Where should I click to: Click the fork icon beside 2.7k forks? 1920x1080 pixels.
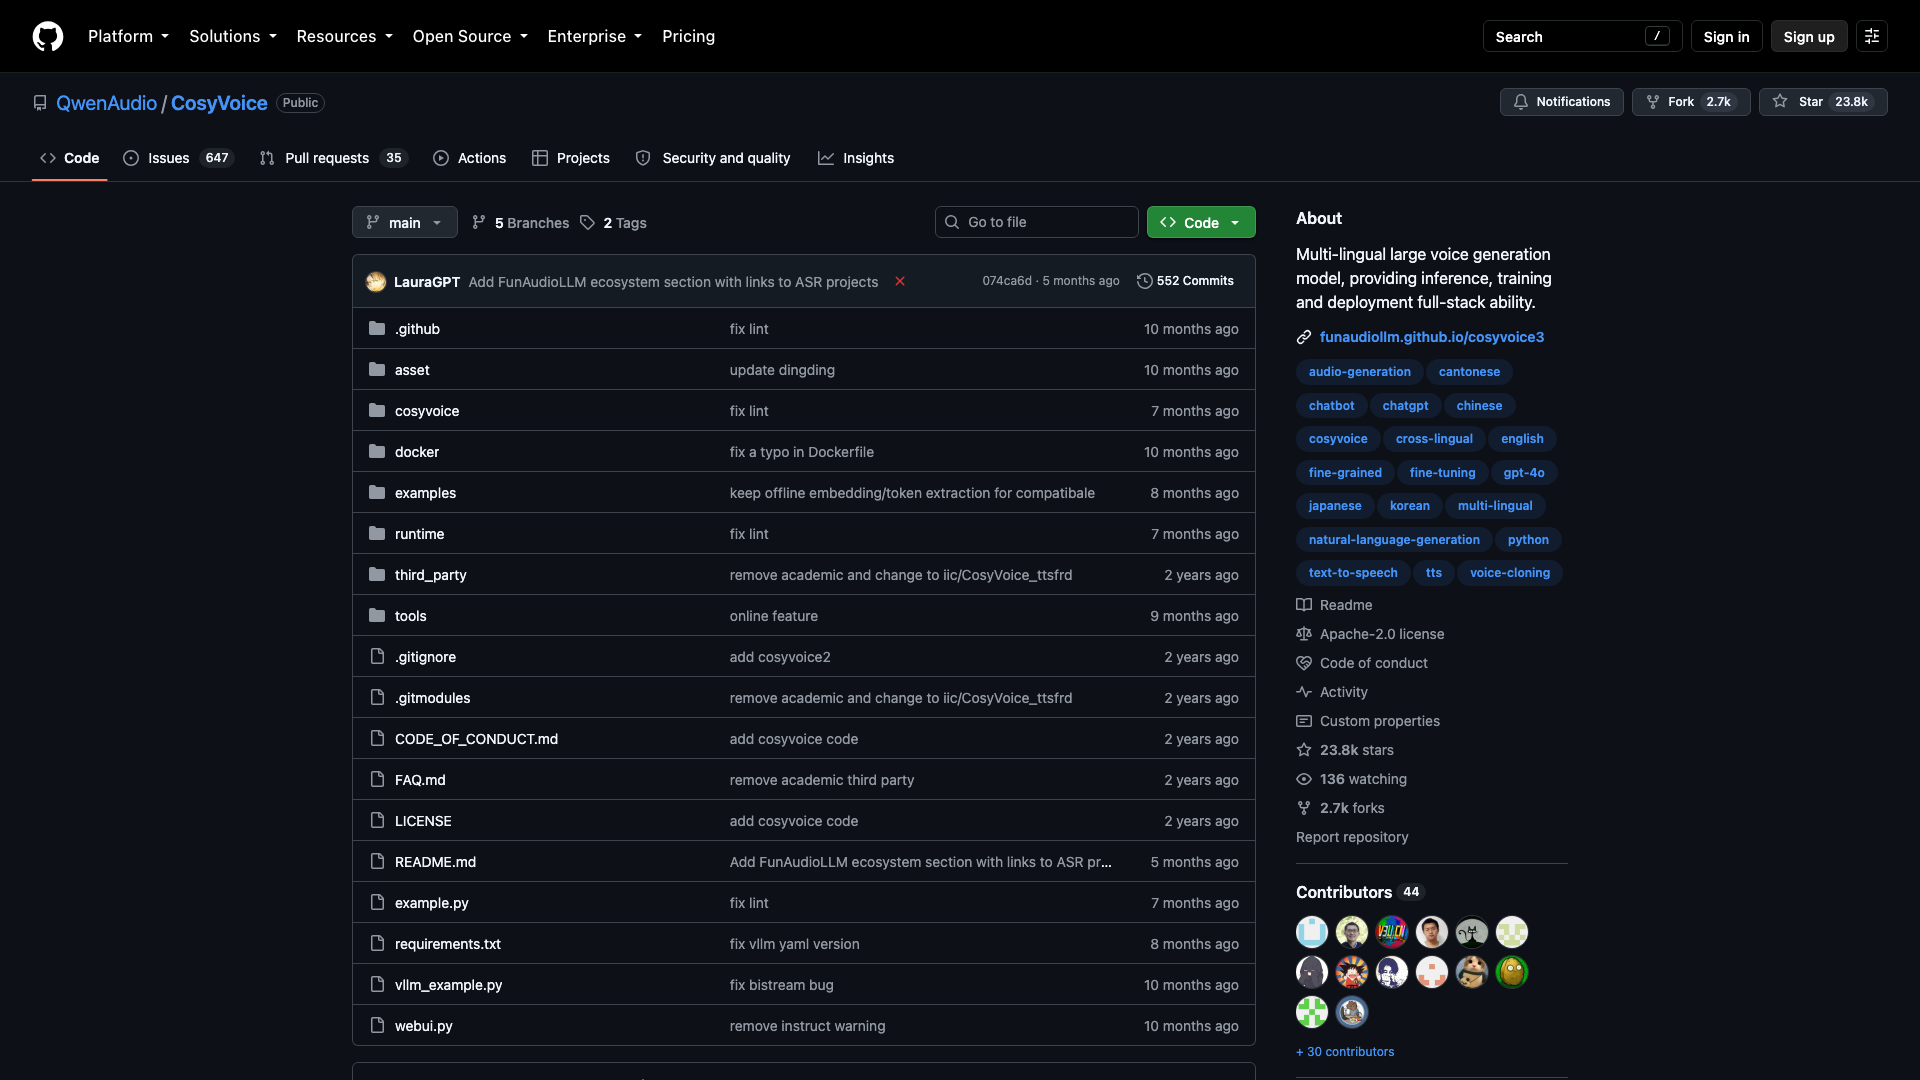click(1304, 808)
